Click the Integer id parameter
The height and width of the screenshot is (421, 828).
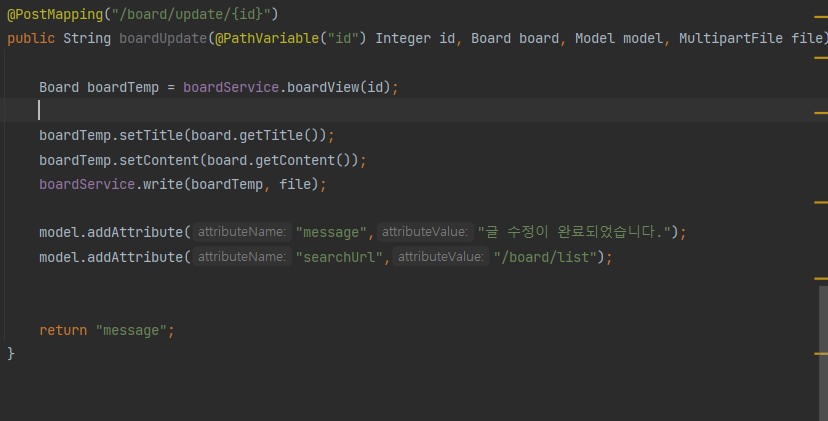tap(415, 39)
